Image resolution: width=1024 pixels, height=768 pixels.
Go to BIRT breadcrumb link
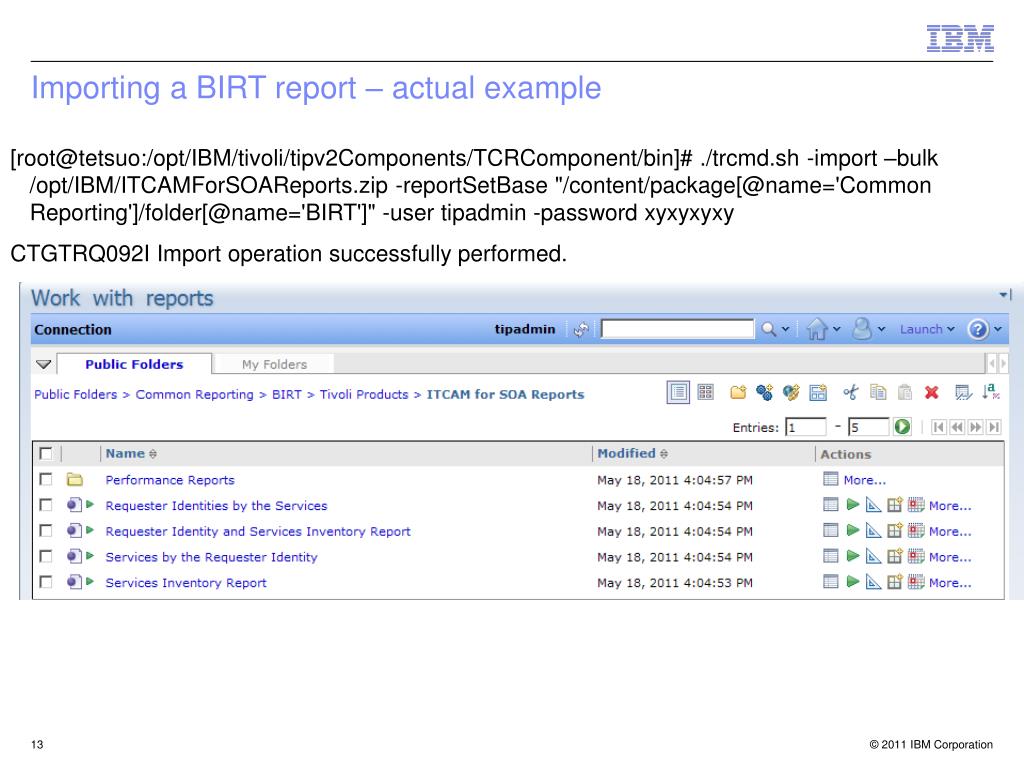(x=287, y=394)
